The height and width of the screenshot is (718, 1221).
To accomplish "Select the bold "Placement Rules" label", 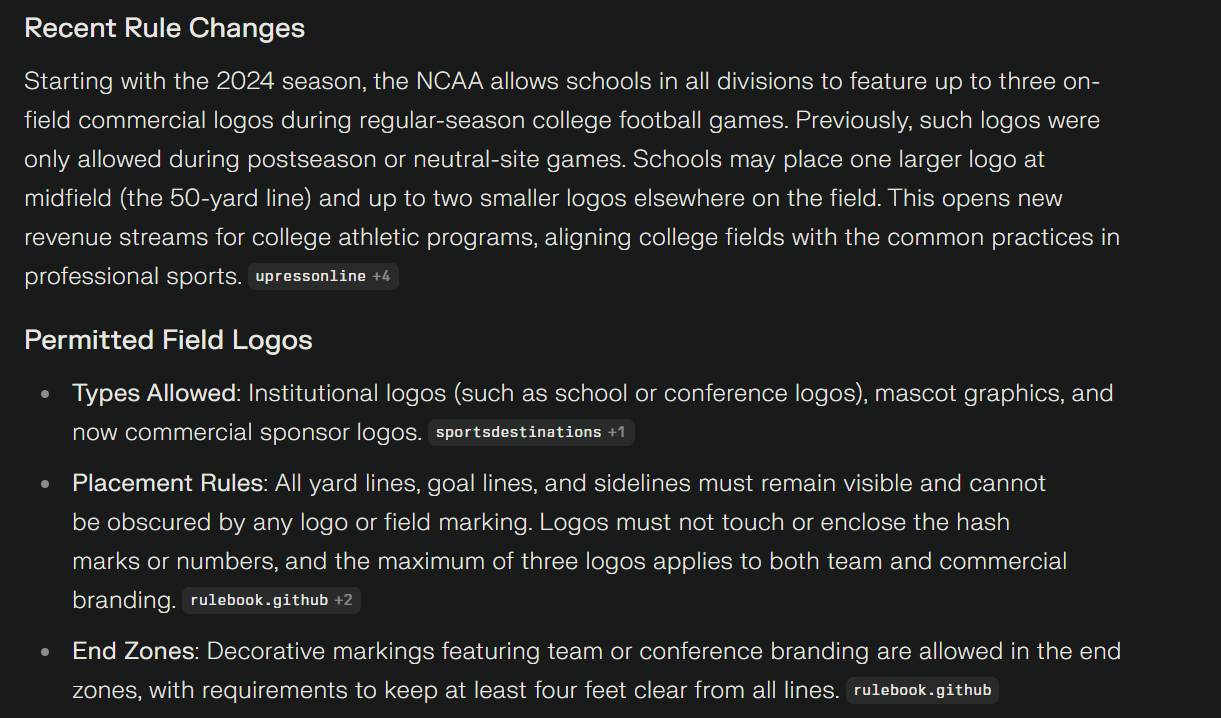I will [168, 484].
